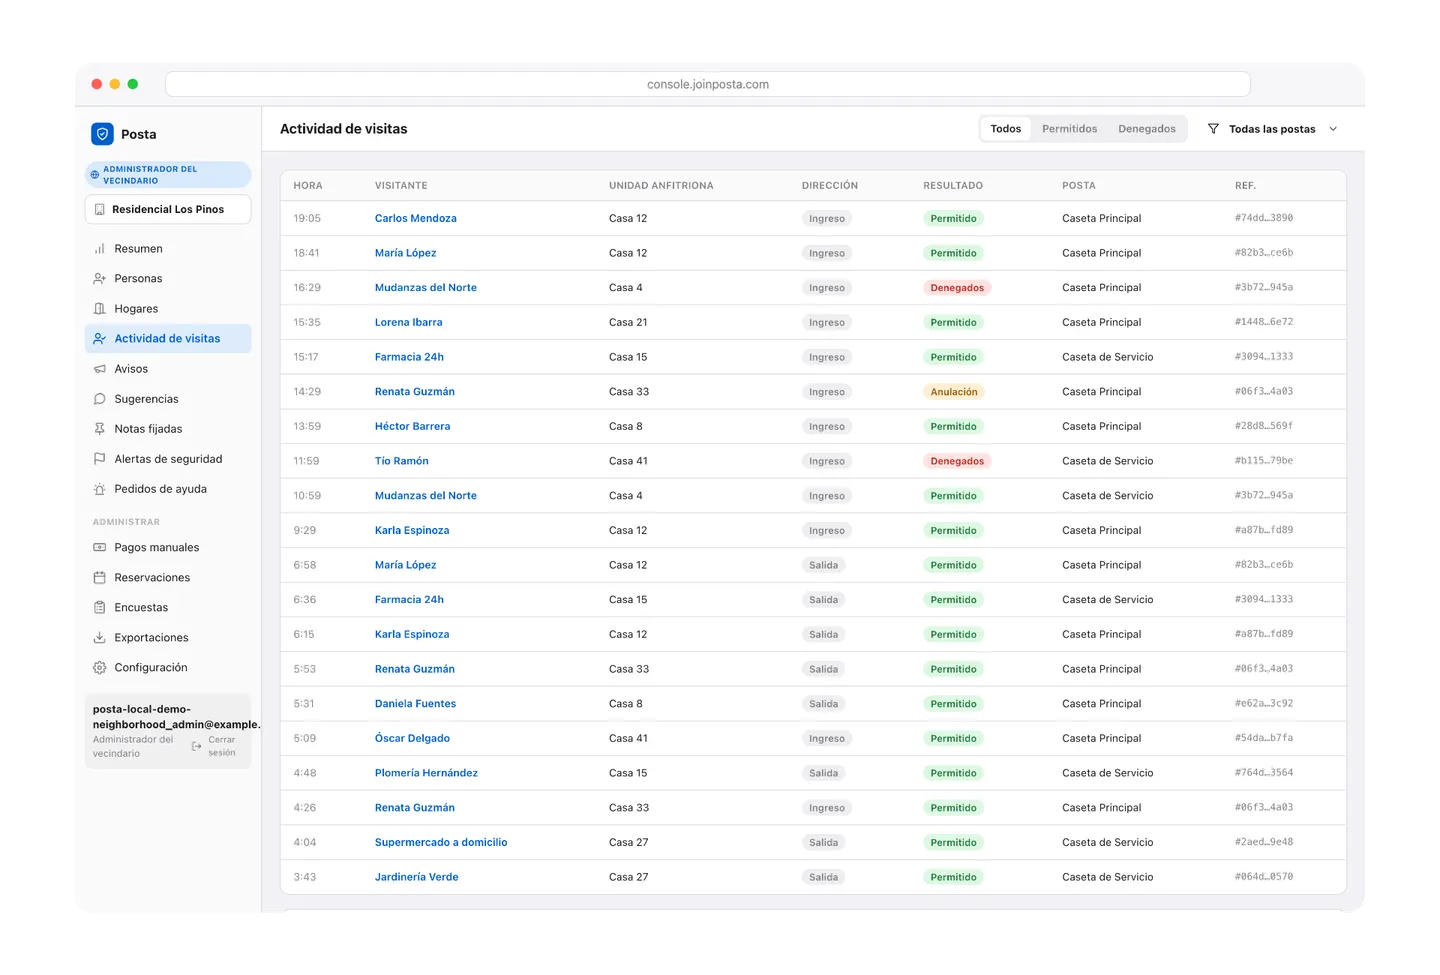Click the Administrador del vecindario badge
Viewport: 1440px width, 975px height.
168,175
